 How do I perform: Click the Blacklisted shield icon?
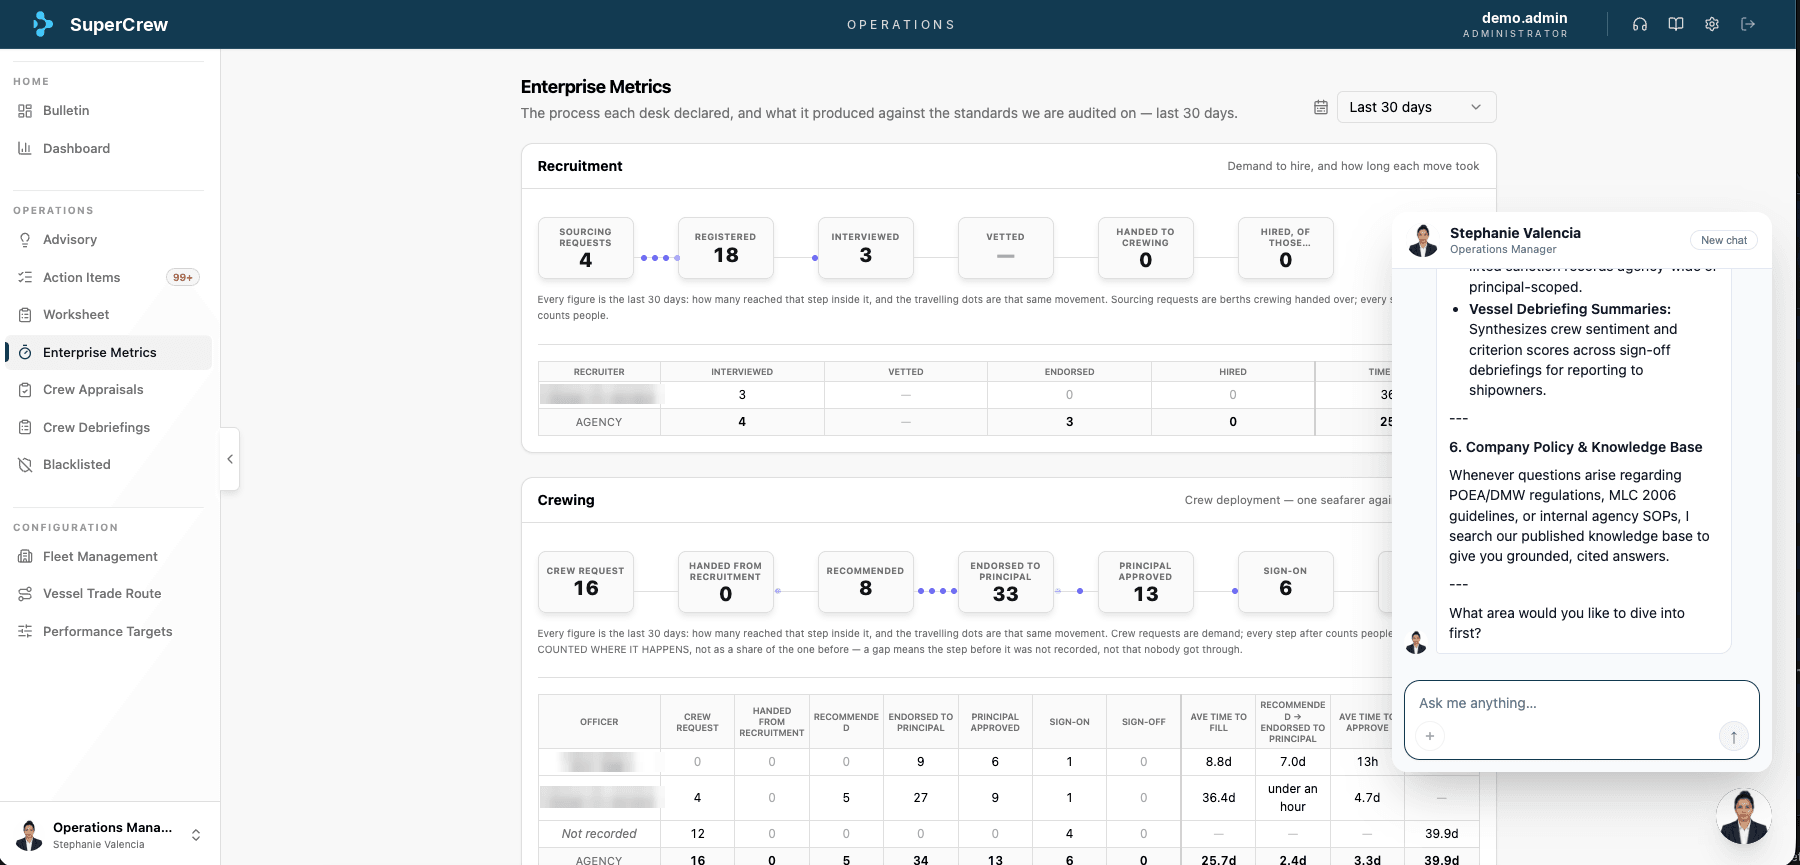pos(25,465)
